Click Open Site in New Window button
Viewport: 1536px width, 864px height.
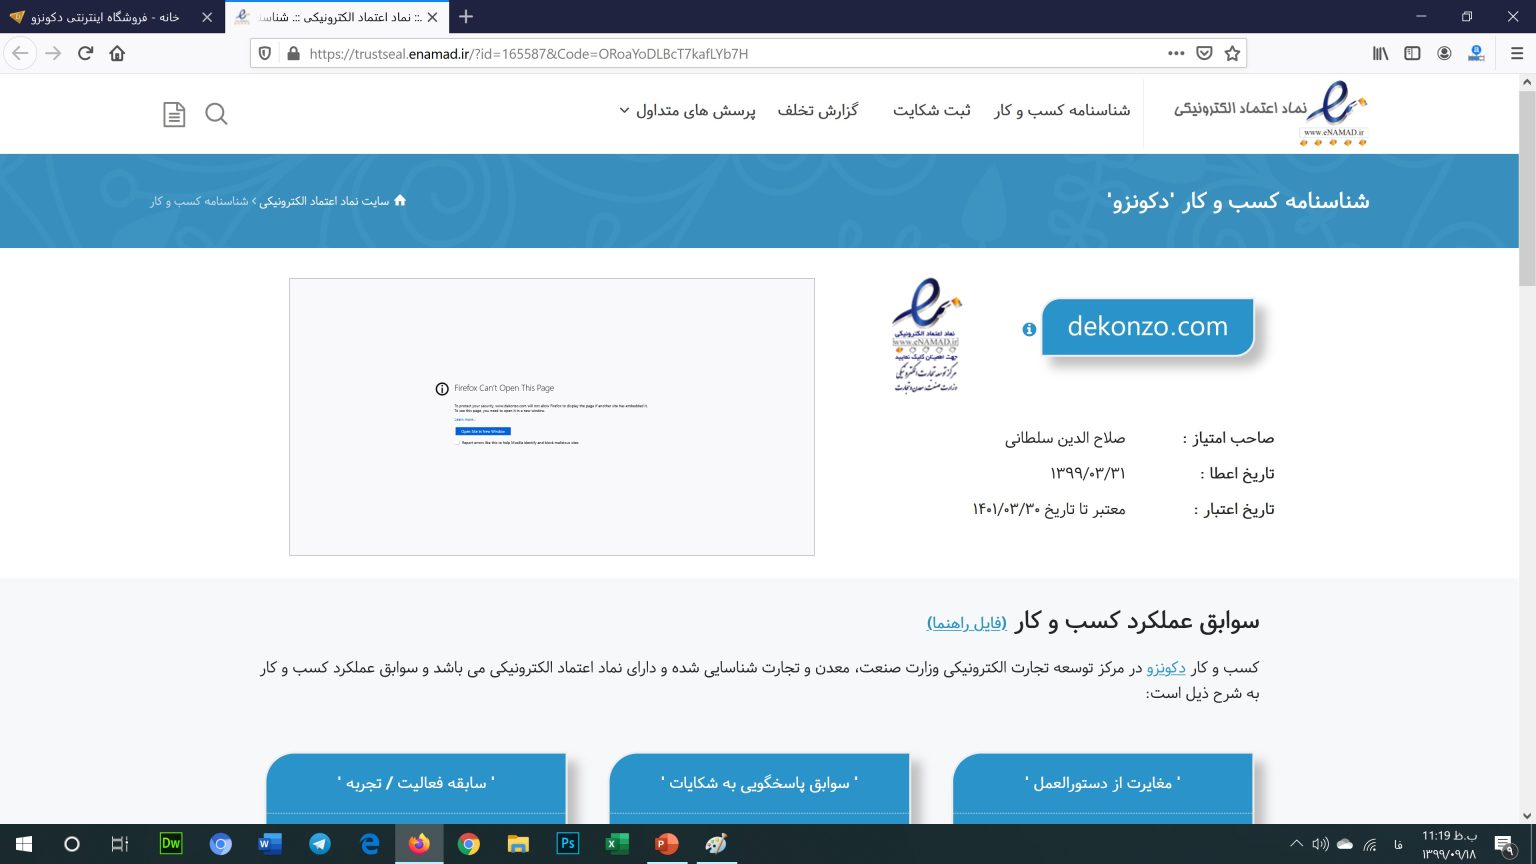483,431
